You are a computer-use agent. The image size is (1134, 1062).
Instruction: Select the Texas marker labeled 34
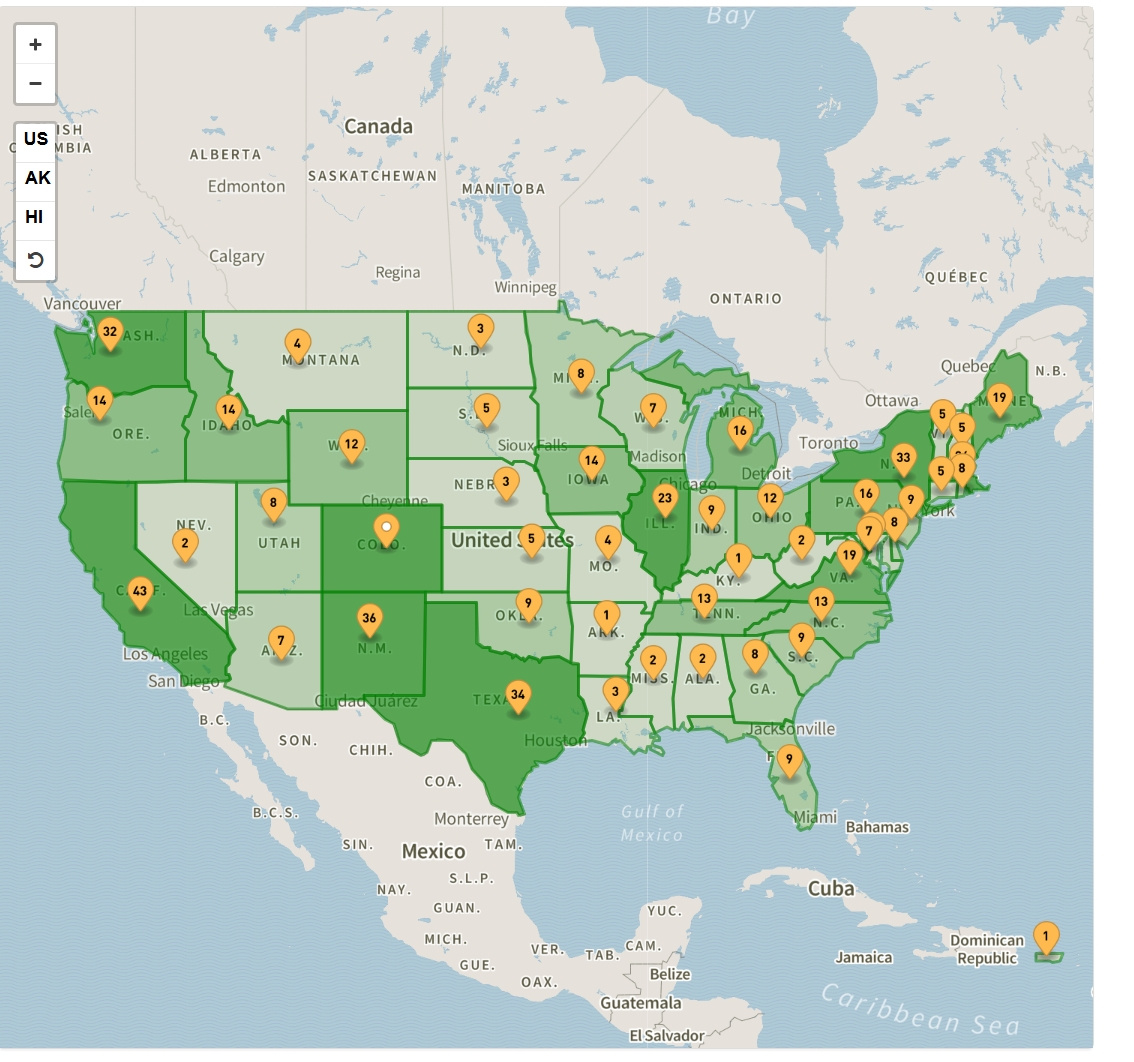[517, 696]
